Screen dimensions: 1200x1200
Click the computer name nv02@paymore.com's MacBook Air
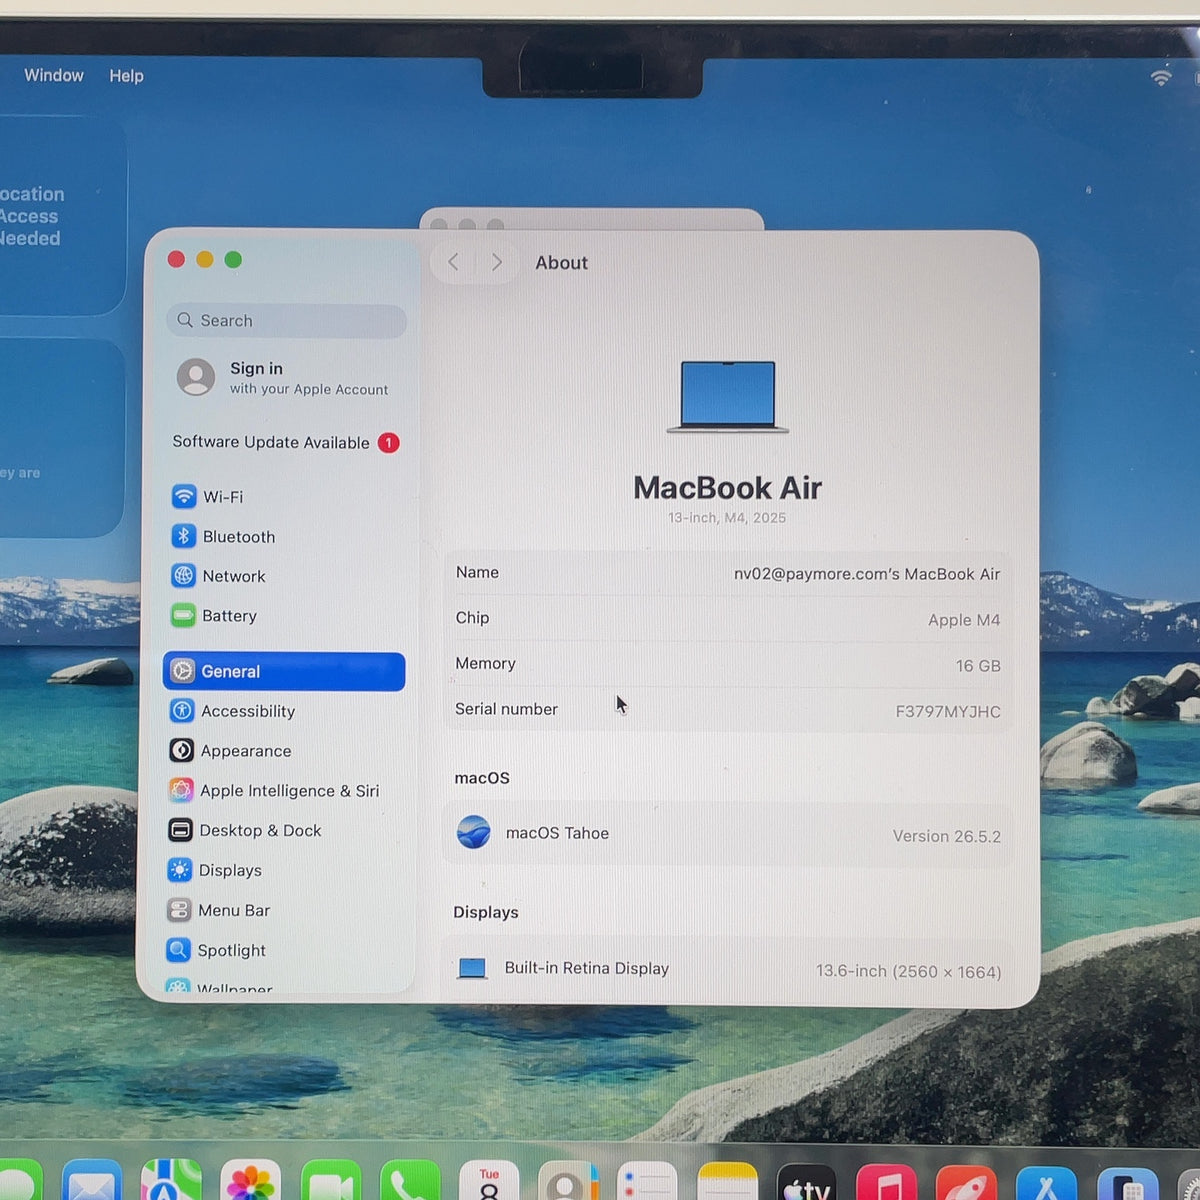[x=867, y=574]
